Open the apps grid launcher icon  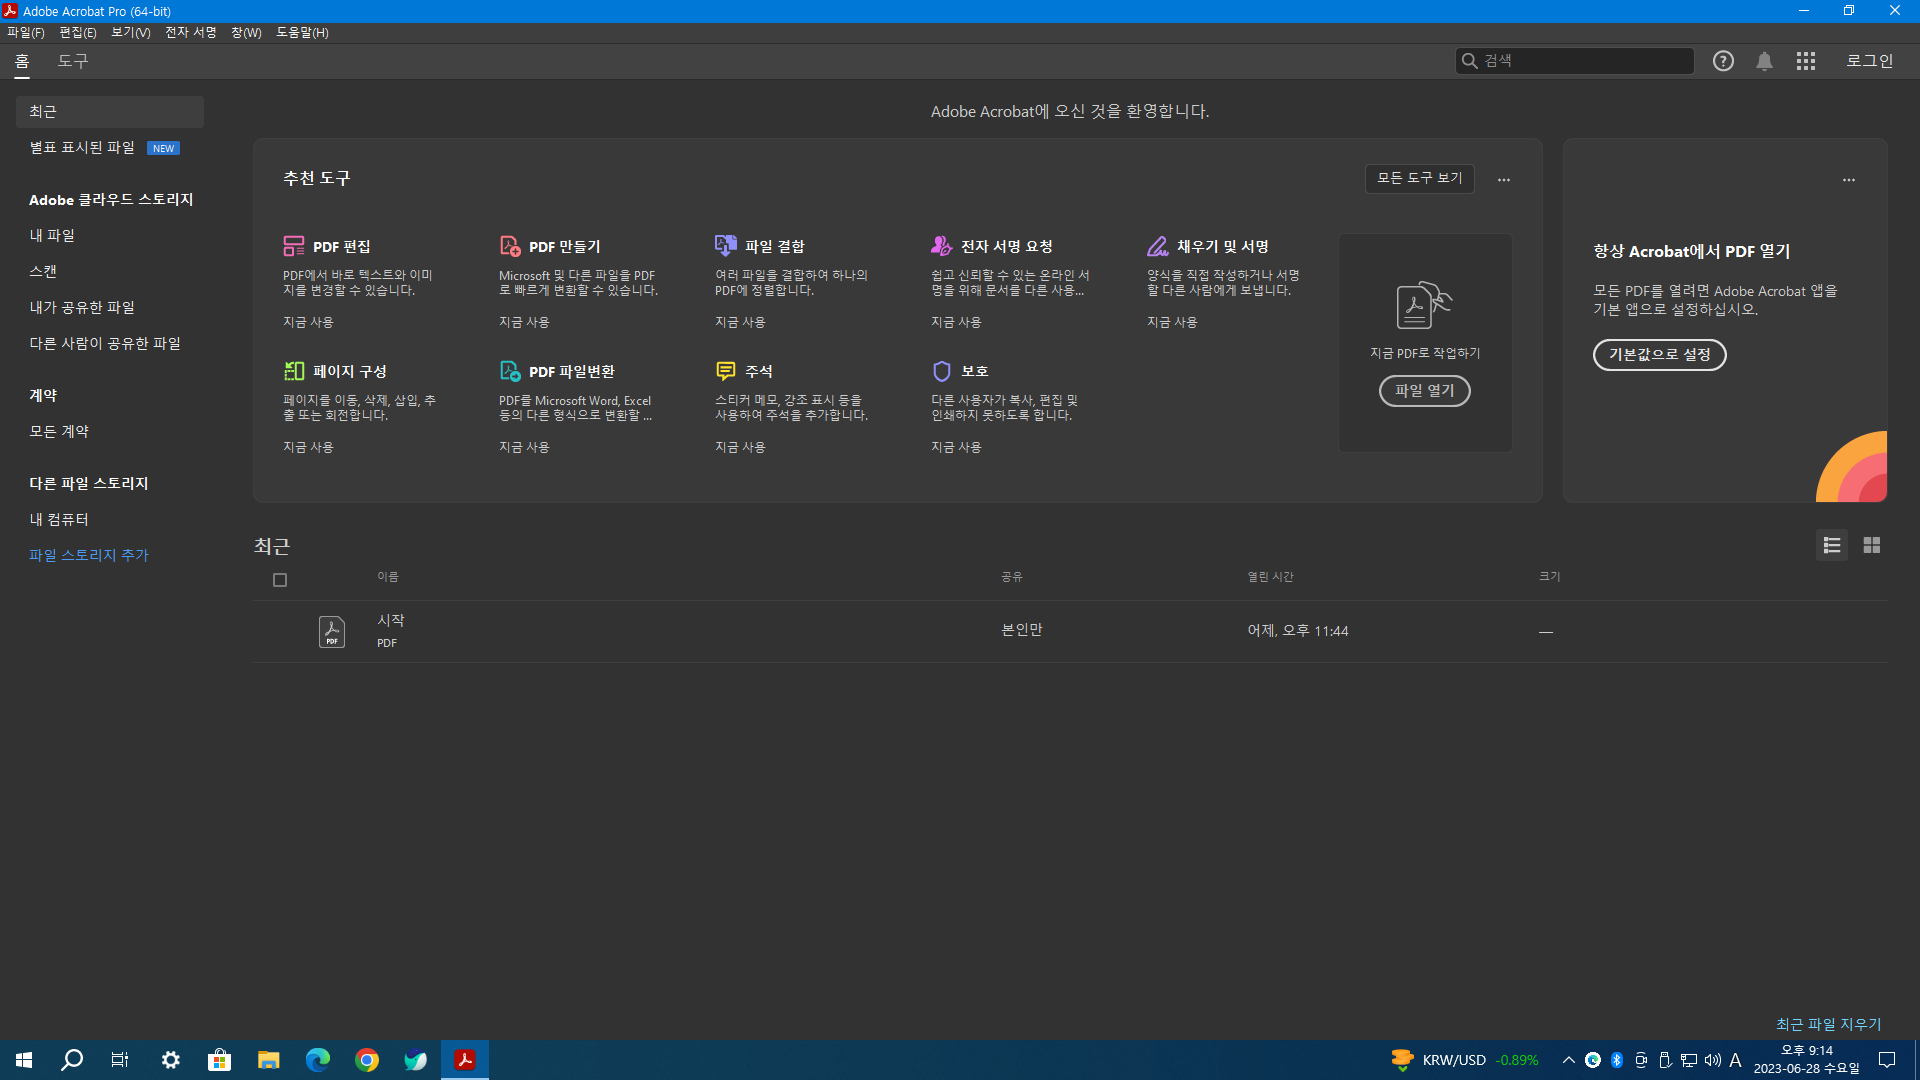tap(1805, 61)
